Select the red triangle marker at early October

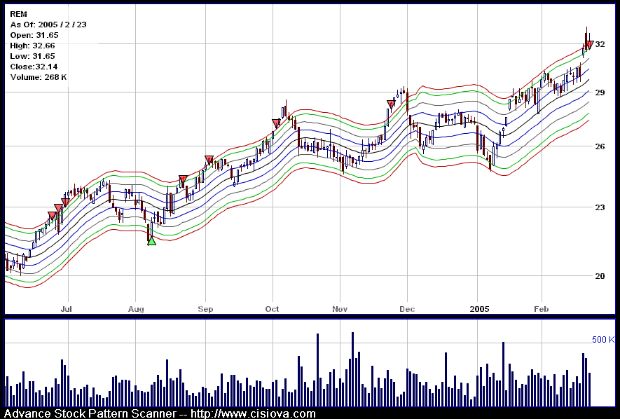[276, 123]
